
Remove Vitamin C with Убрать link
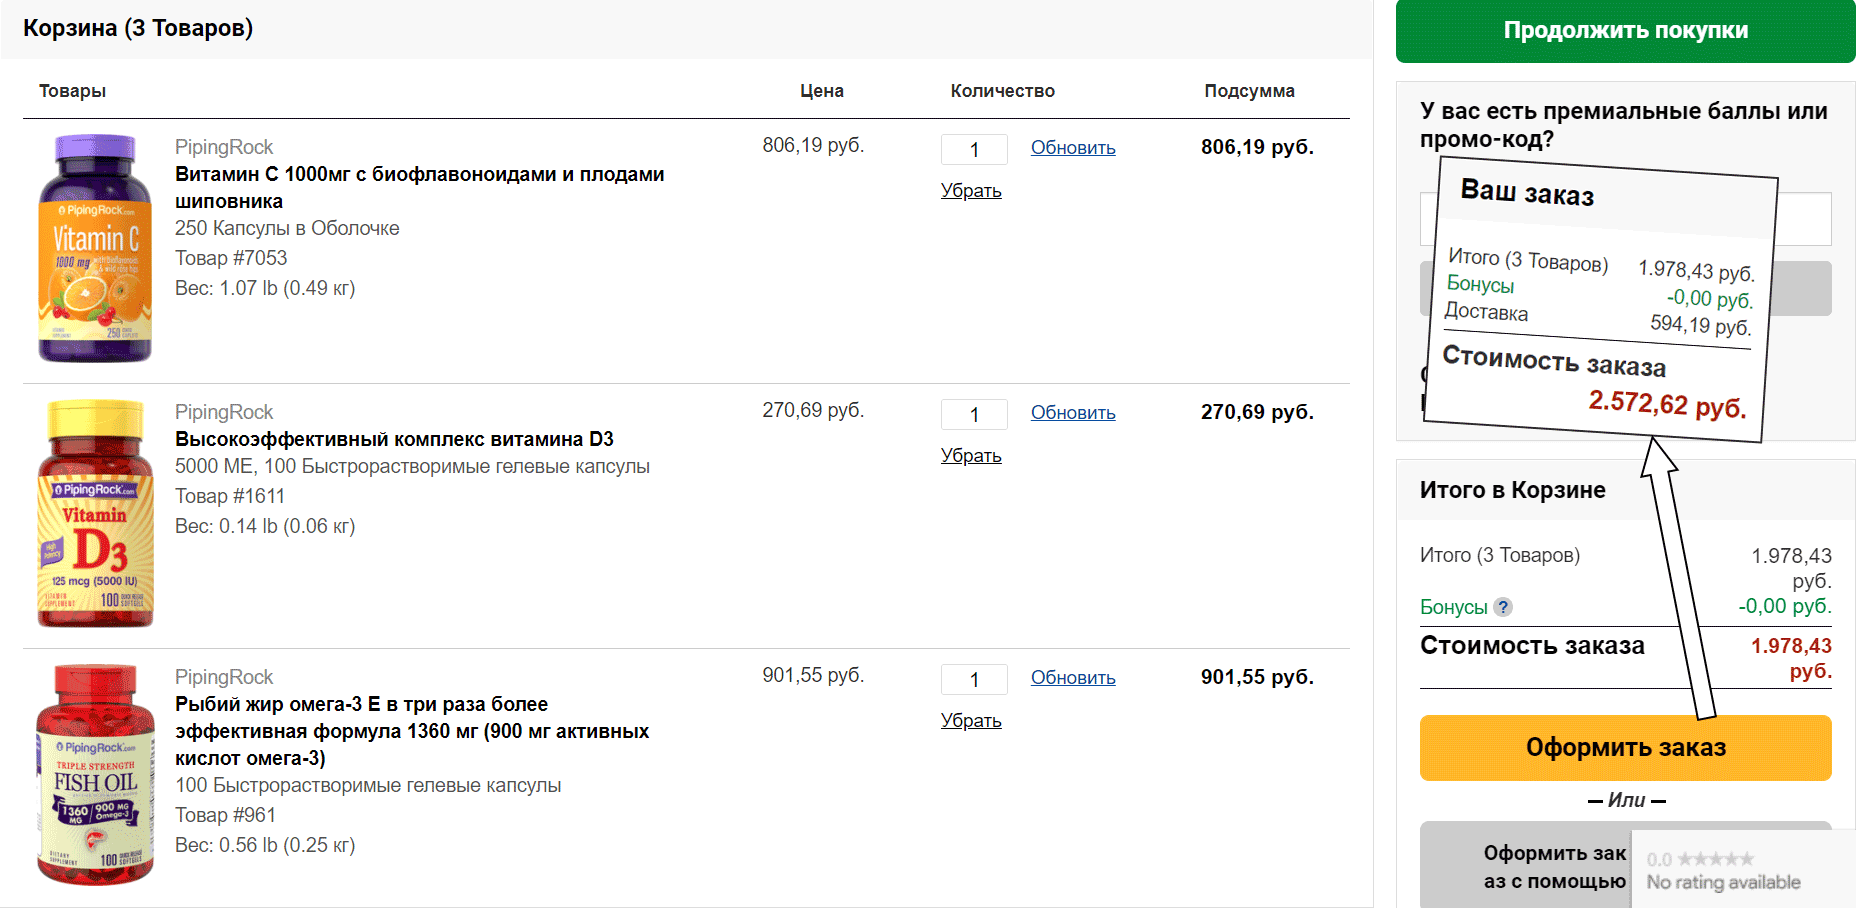[x=971, y=191]
